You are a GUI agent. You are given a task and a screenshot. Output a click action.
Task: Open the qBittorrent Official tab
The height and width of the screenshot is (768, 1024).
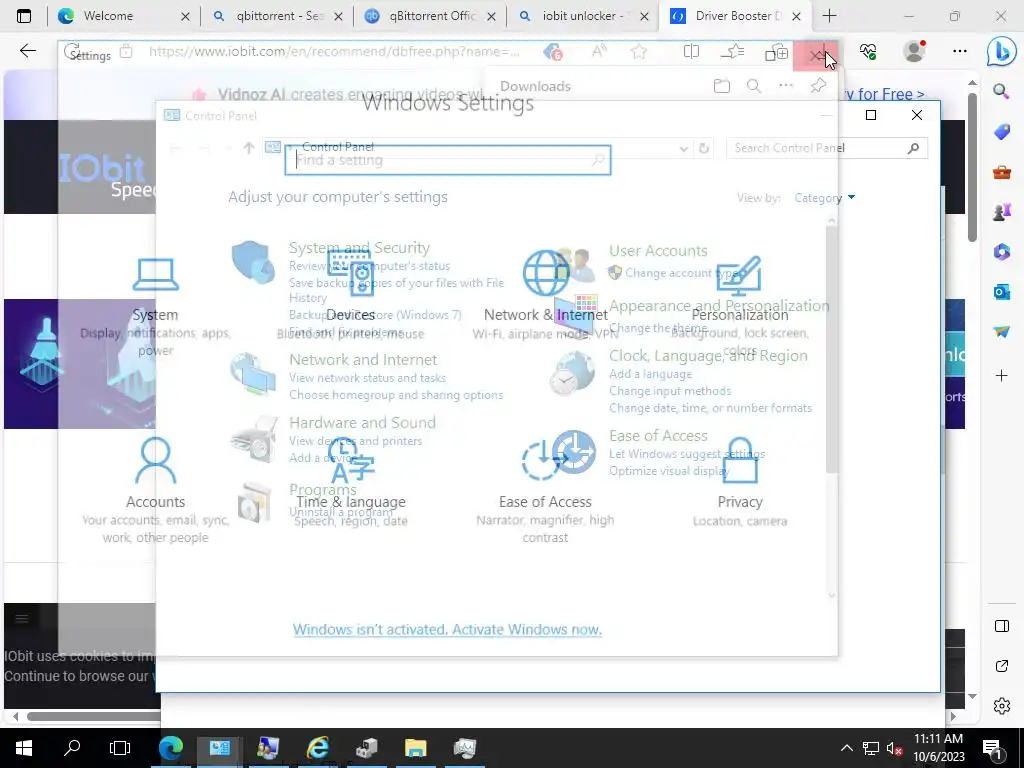pos(430,16)
